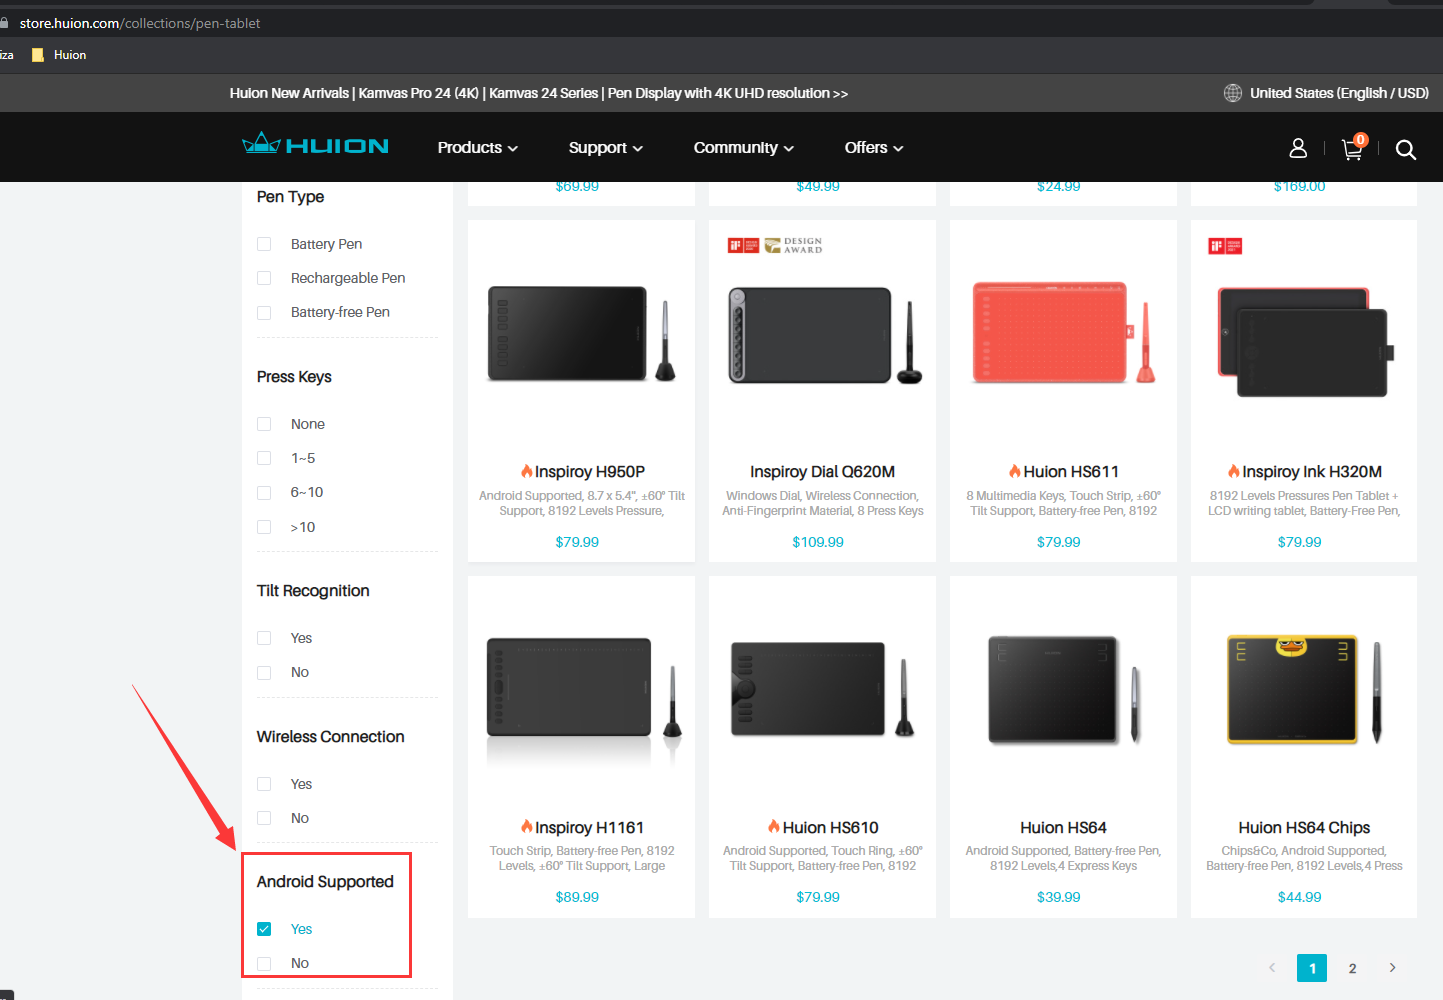
Task: Check the Battery Pen filter
Action: point(264,244)
